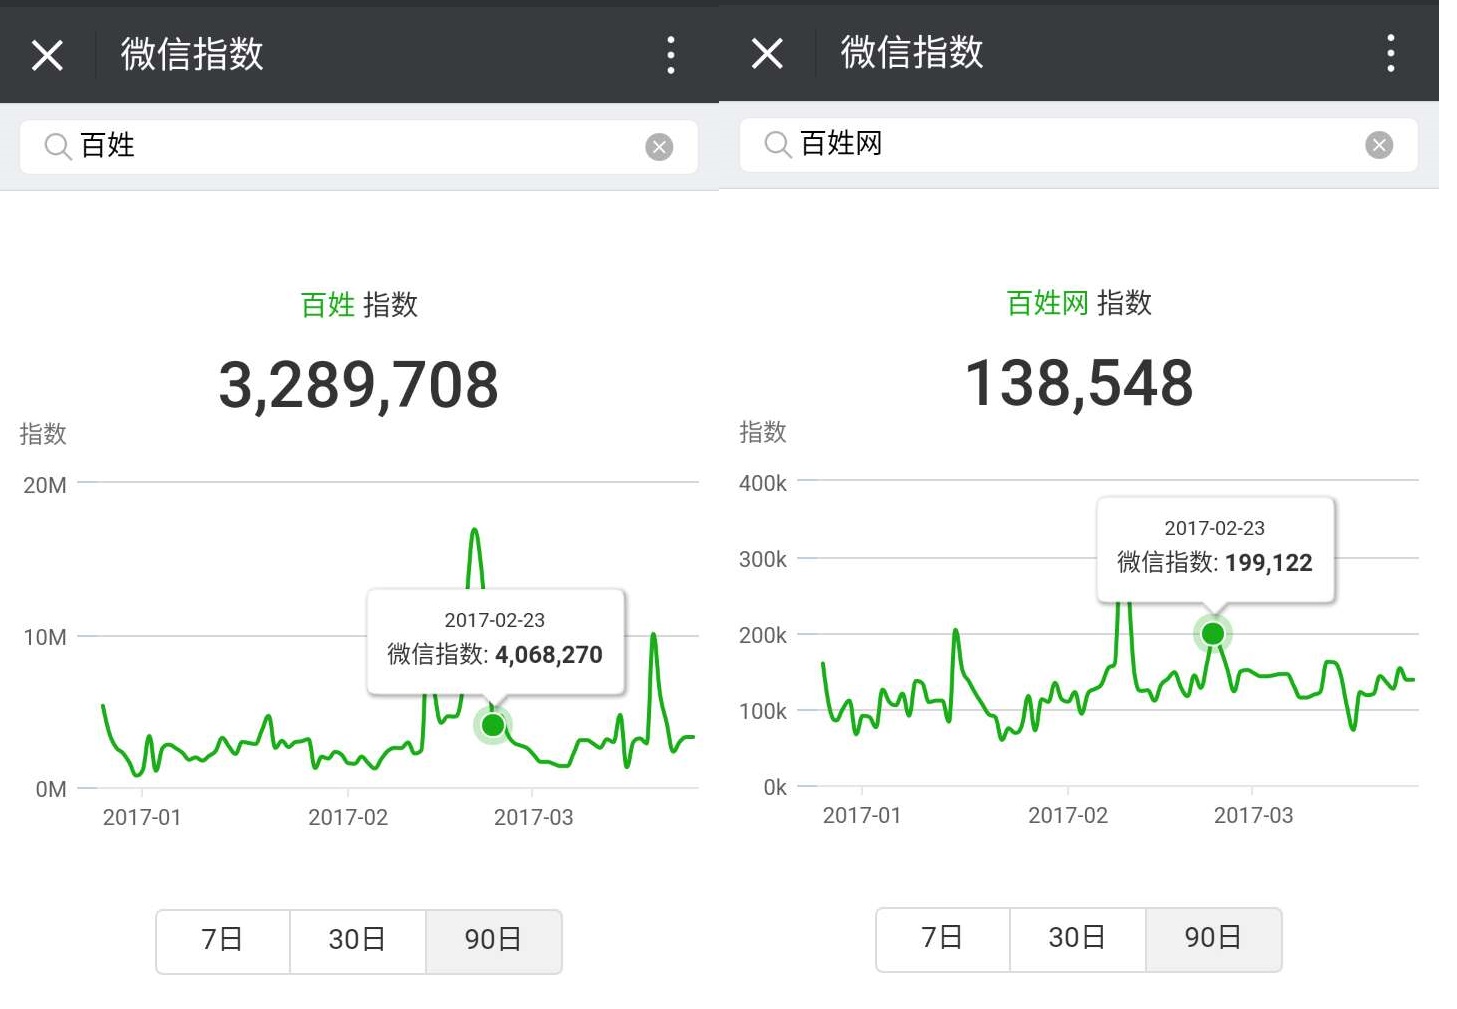Focus the search box containing 百姓
1457x1009 pixels.
coord(359,147)
